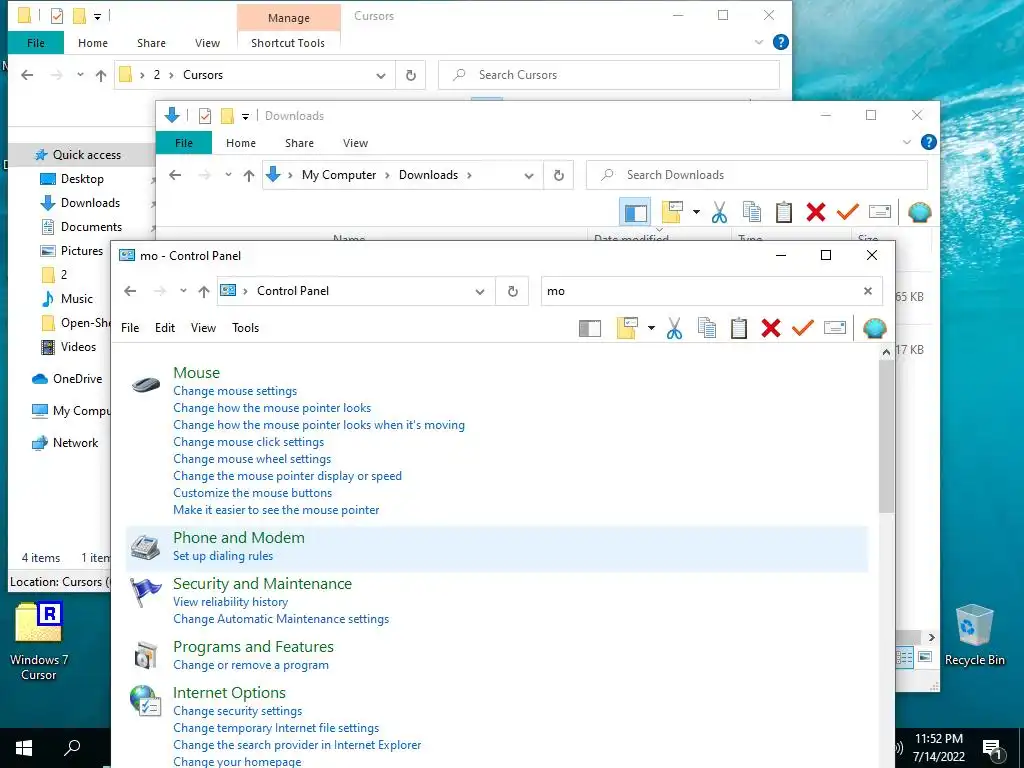
Task: Click the shell icon in Control Panel toolbar
Action: point(874,328)
